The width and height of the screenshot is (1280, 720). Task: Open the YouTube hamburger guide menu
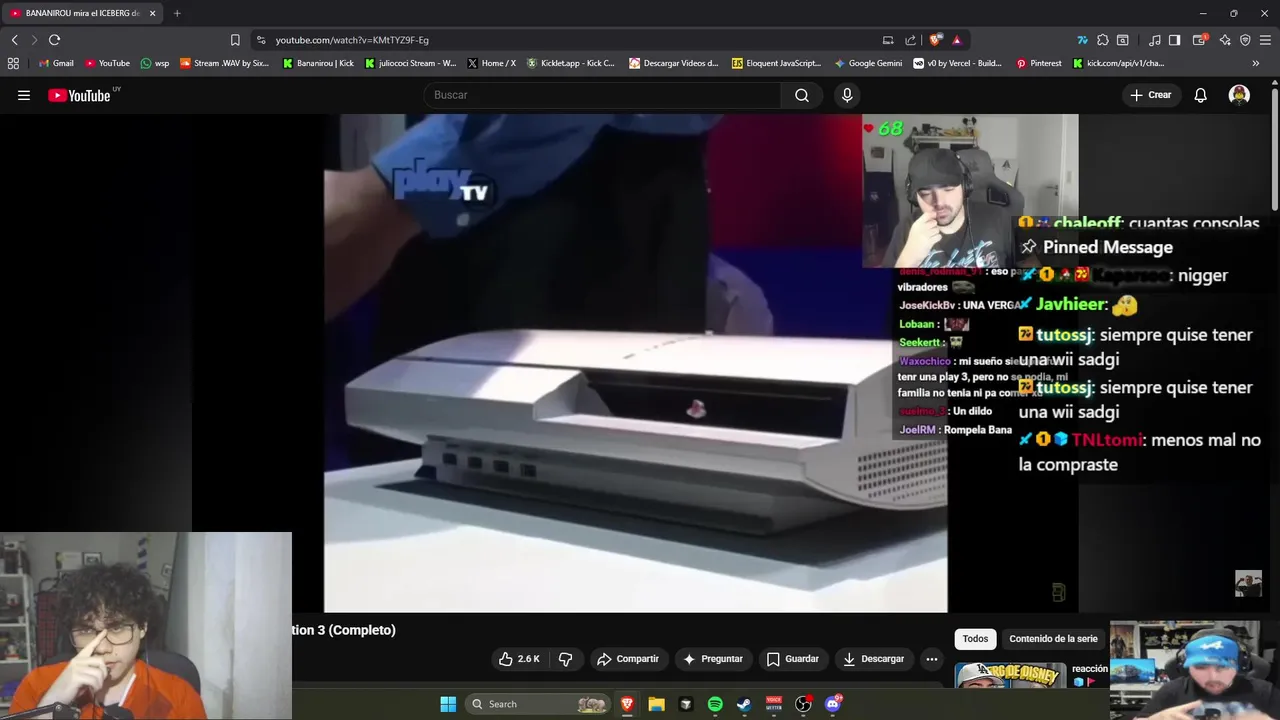(24, 95)
